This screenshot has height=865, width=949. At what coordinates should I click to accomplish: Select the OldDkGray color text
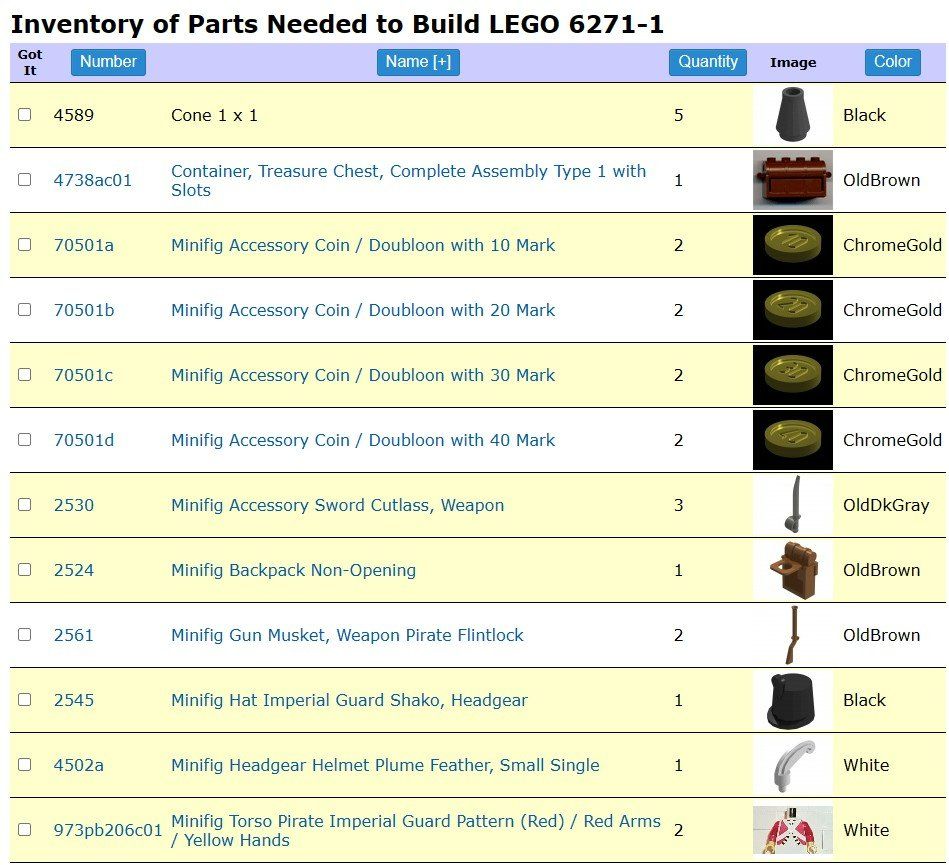point(886,505)
